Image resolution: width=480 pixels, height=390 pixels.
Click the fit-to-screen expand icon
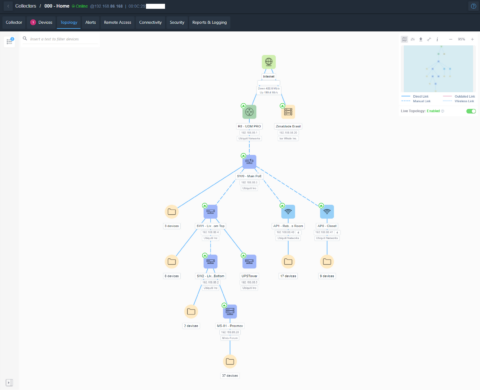pos(429,39)
